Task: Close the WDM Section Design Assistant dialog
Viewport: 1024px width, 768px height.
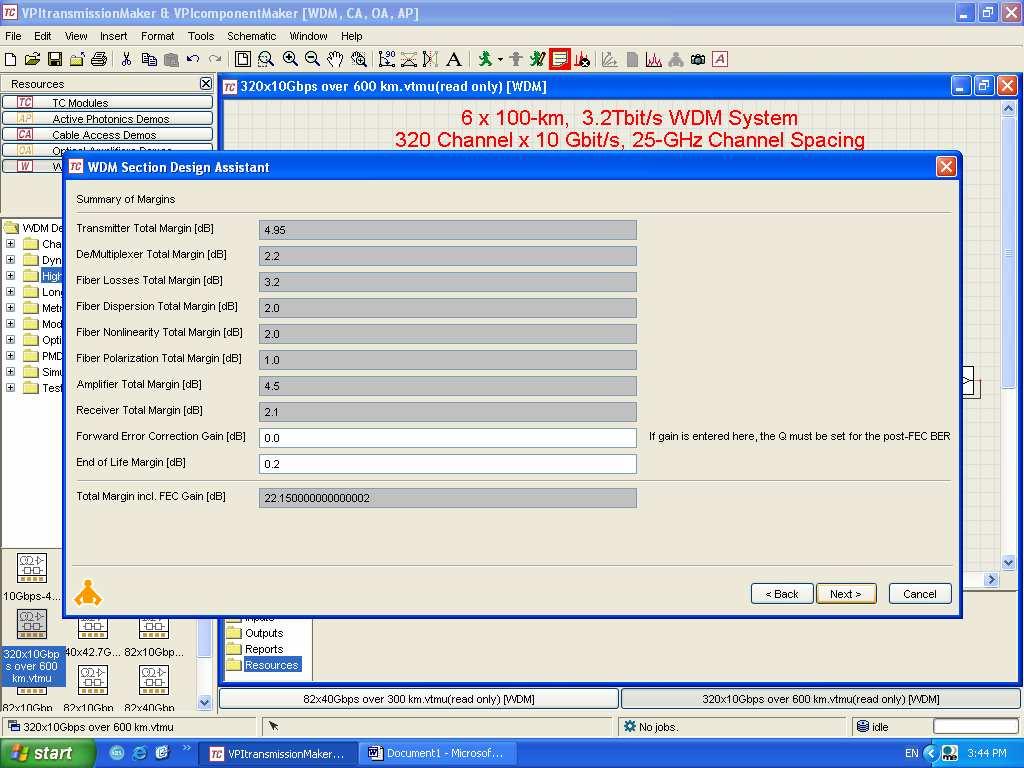Action: (x=946, y=167)
